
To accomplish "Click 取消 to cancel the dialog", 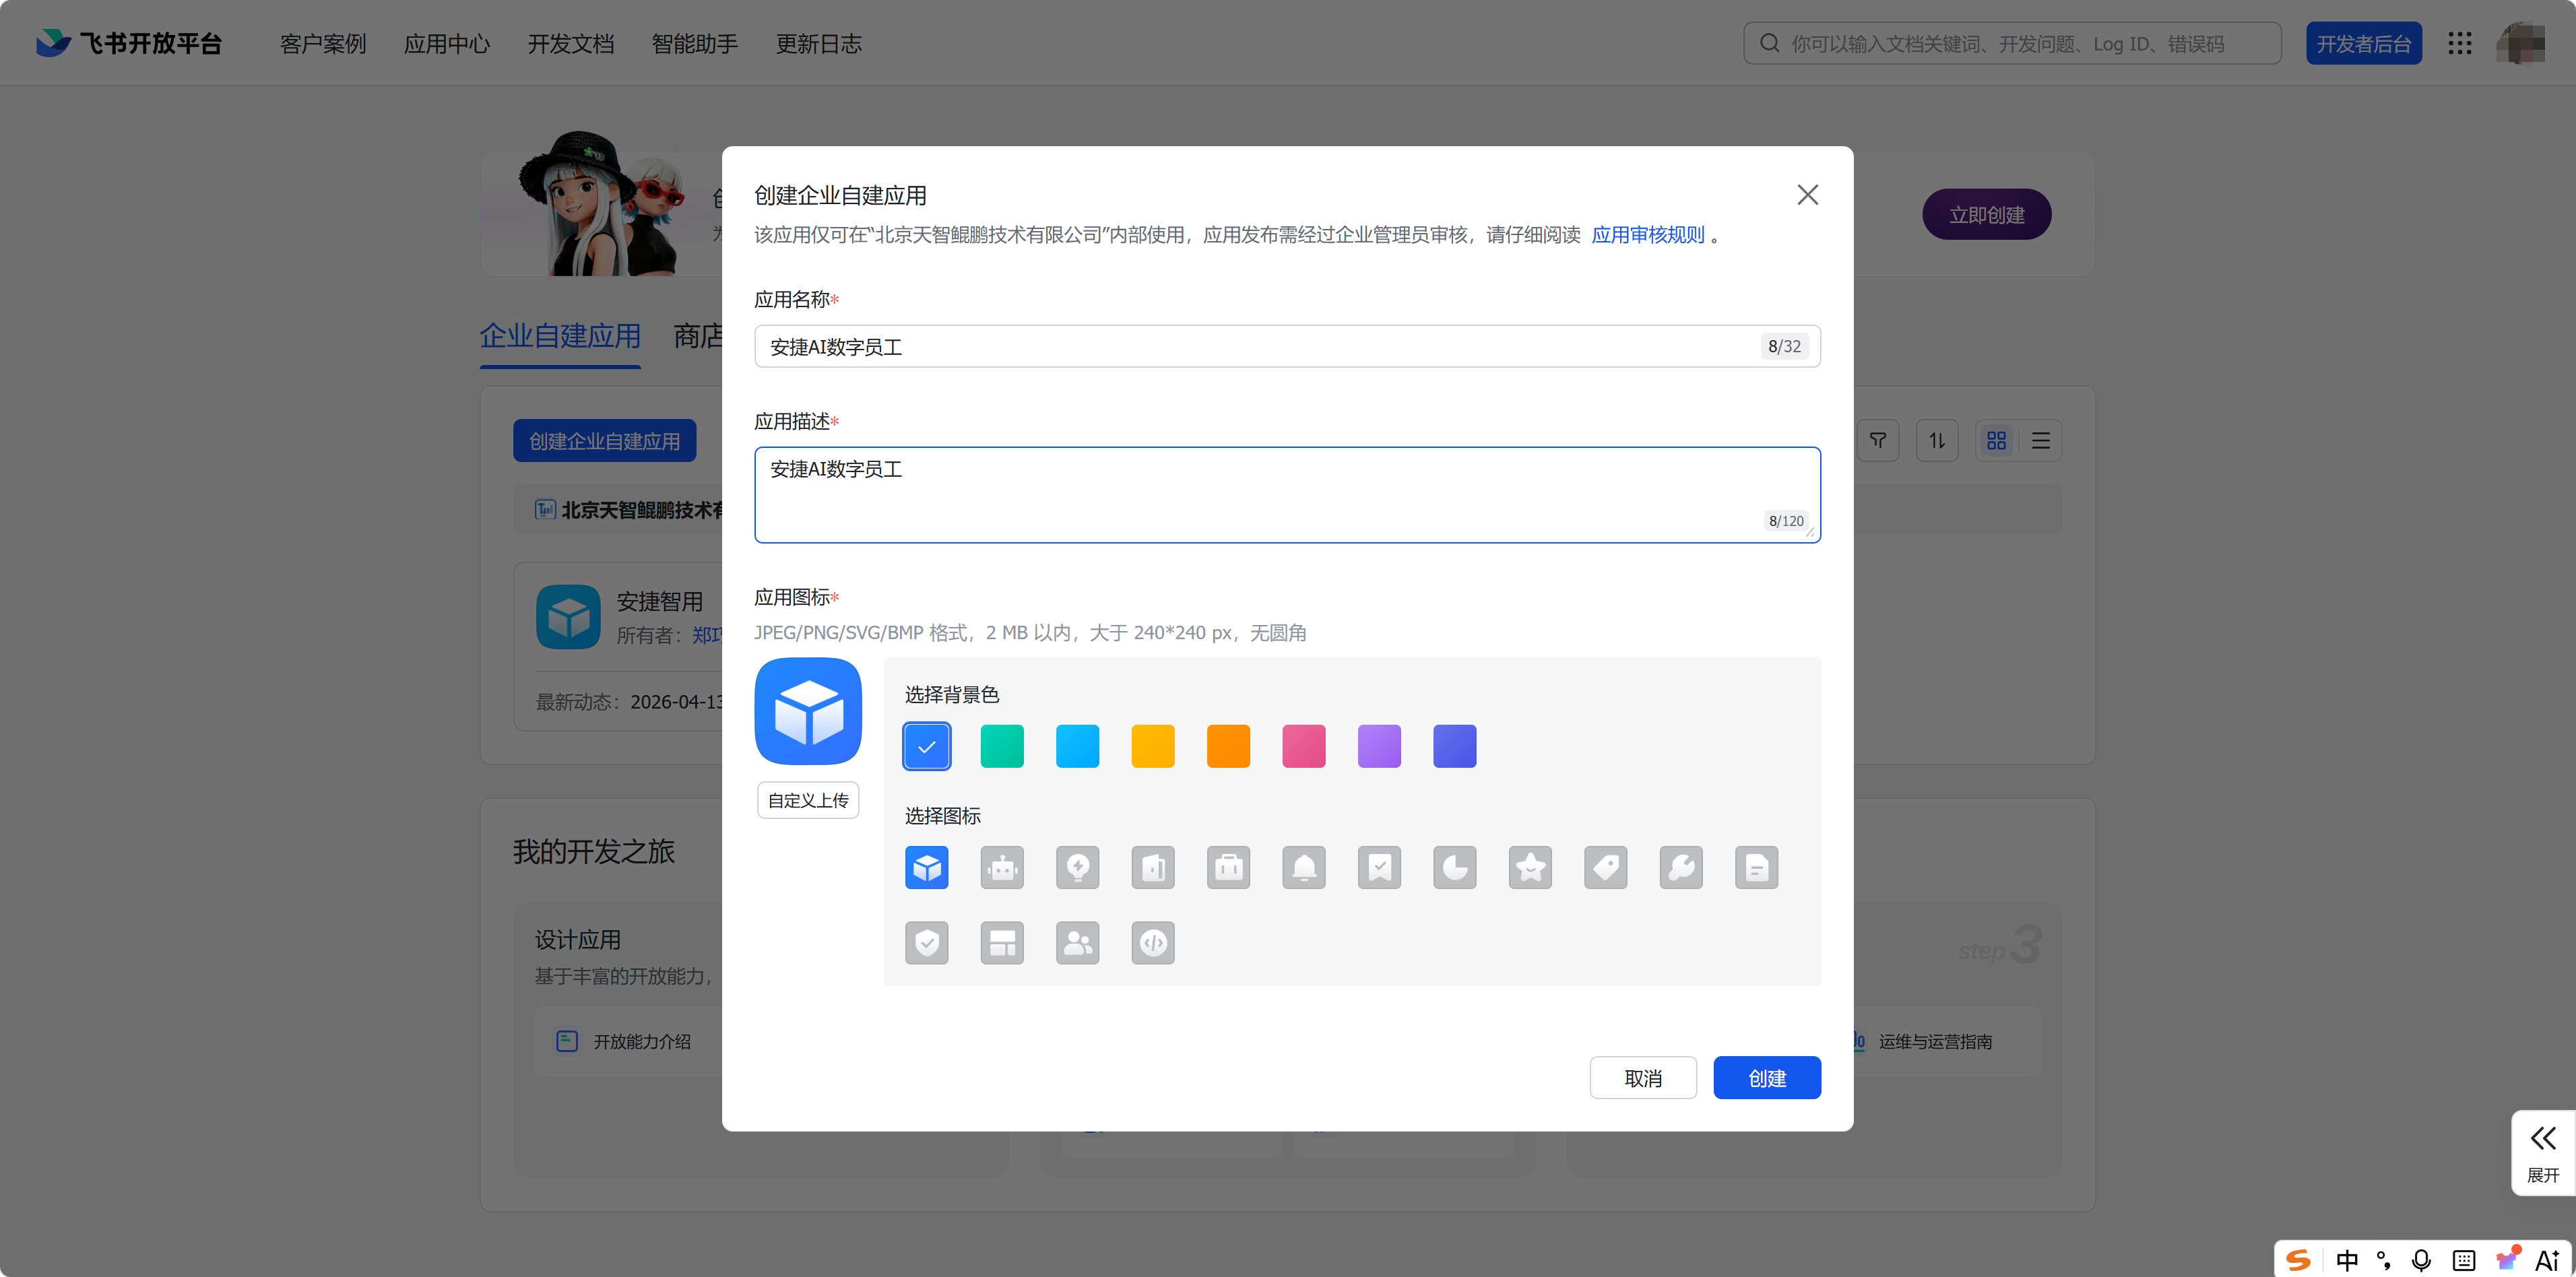I will pos(1643,1077).
